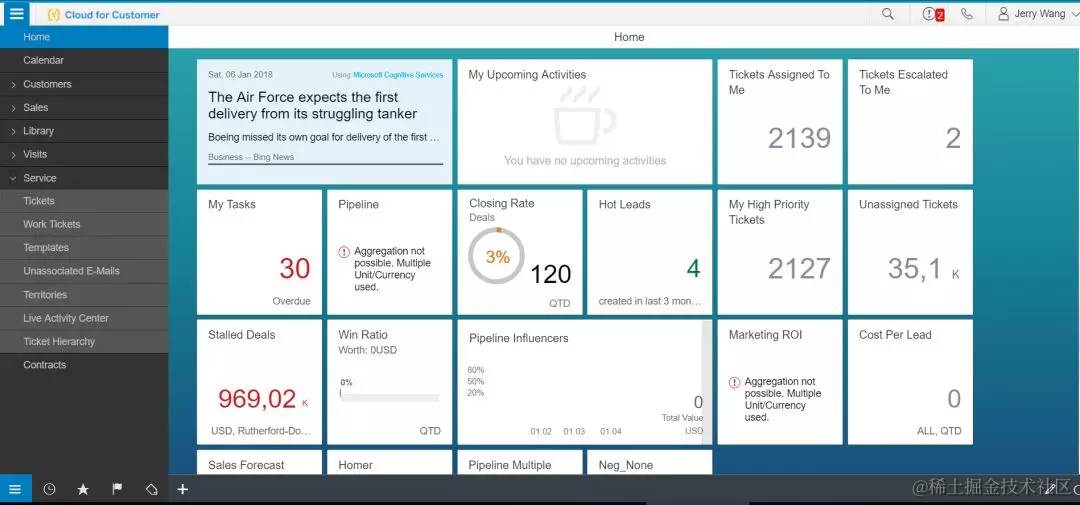Image resolution: width=1080 pixels, height=505 pixels.
Task: Open the Hot Leads tile
Action: coord(650,252)
